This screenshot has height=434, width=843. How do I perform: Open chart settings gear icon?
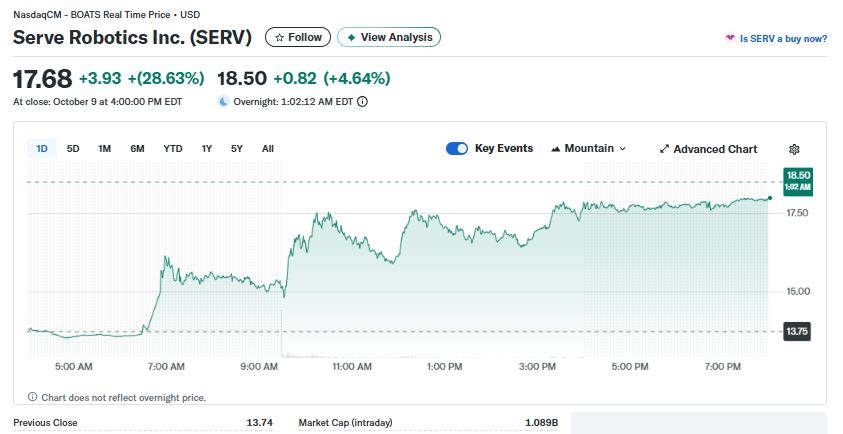pyautogui.click(x=794, y=149)
